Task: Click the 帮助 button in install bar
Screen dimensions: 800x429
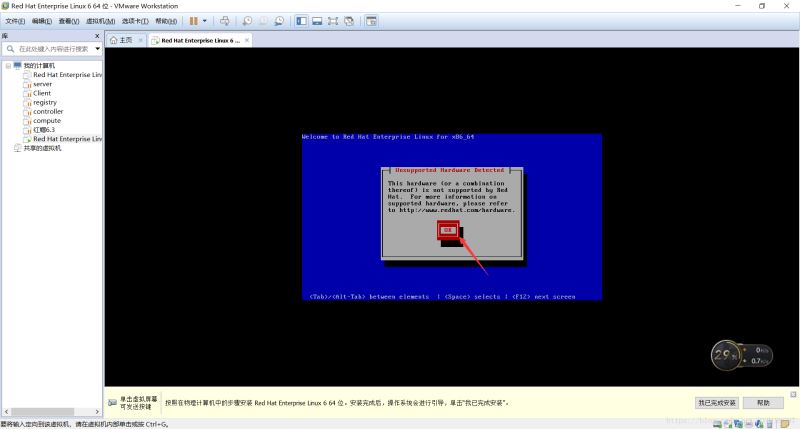Action: click(763, 402)
